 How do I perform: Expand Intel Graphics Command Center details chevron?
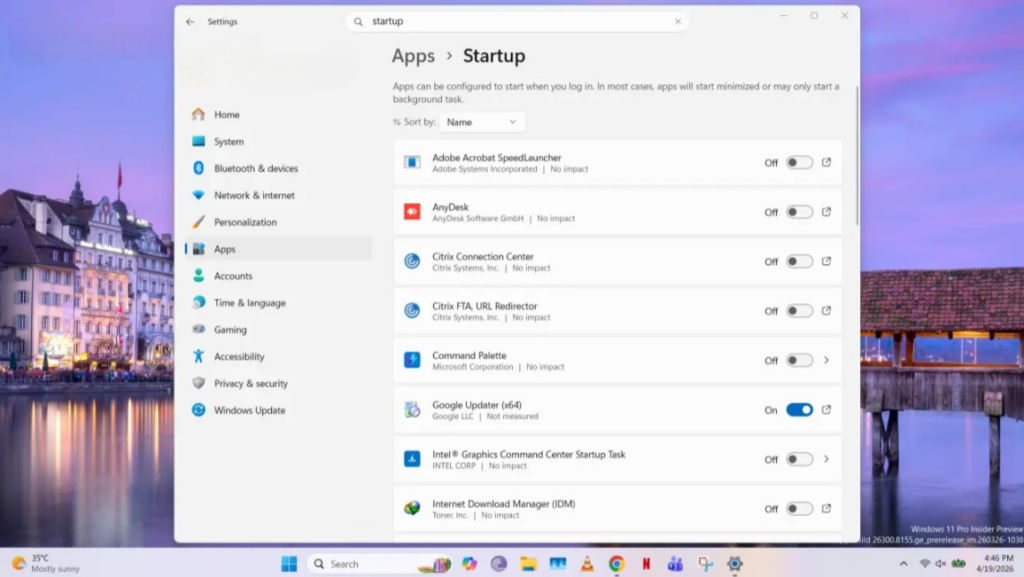click(826, 460)
